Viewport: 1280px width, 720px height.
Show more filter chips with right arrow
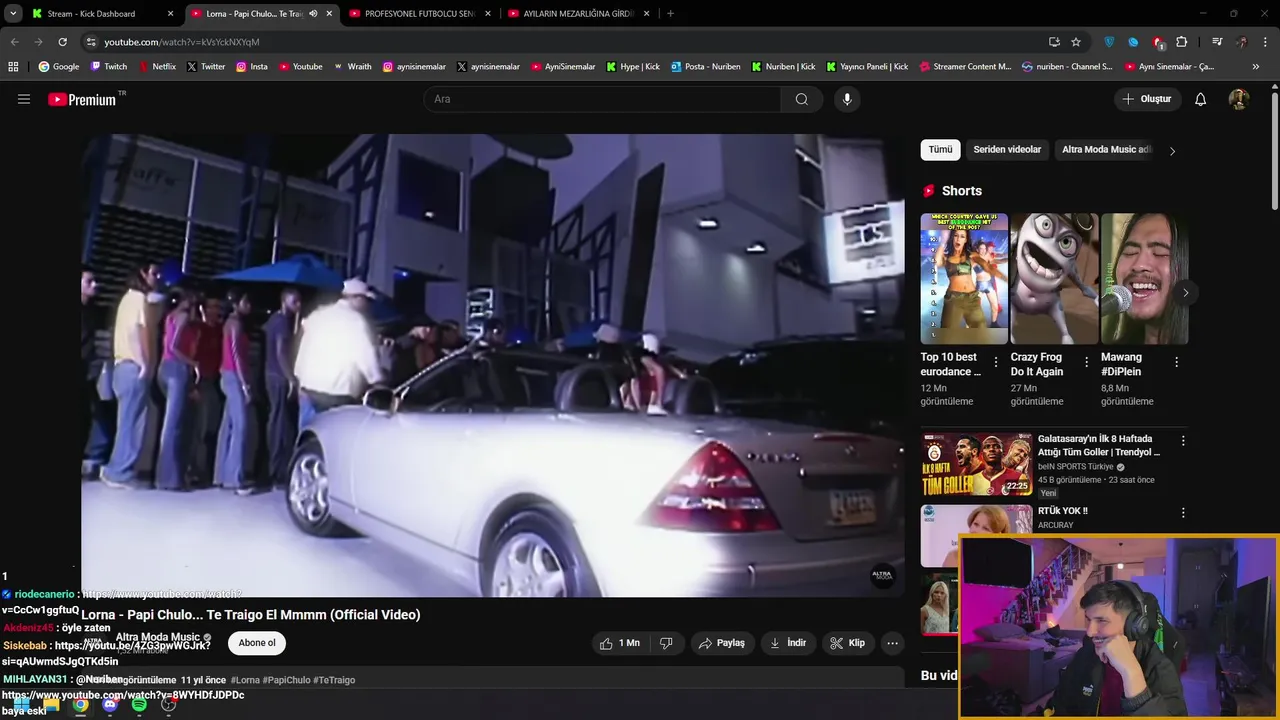[1172, 151]
